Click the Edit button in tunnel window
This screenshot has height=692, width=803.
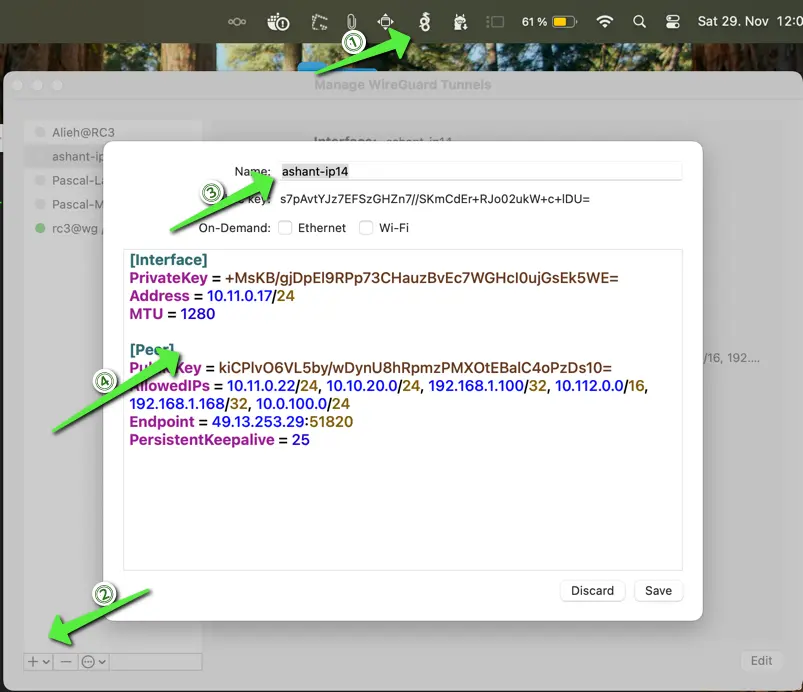(x=761, y=660)
